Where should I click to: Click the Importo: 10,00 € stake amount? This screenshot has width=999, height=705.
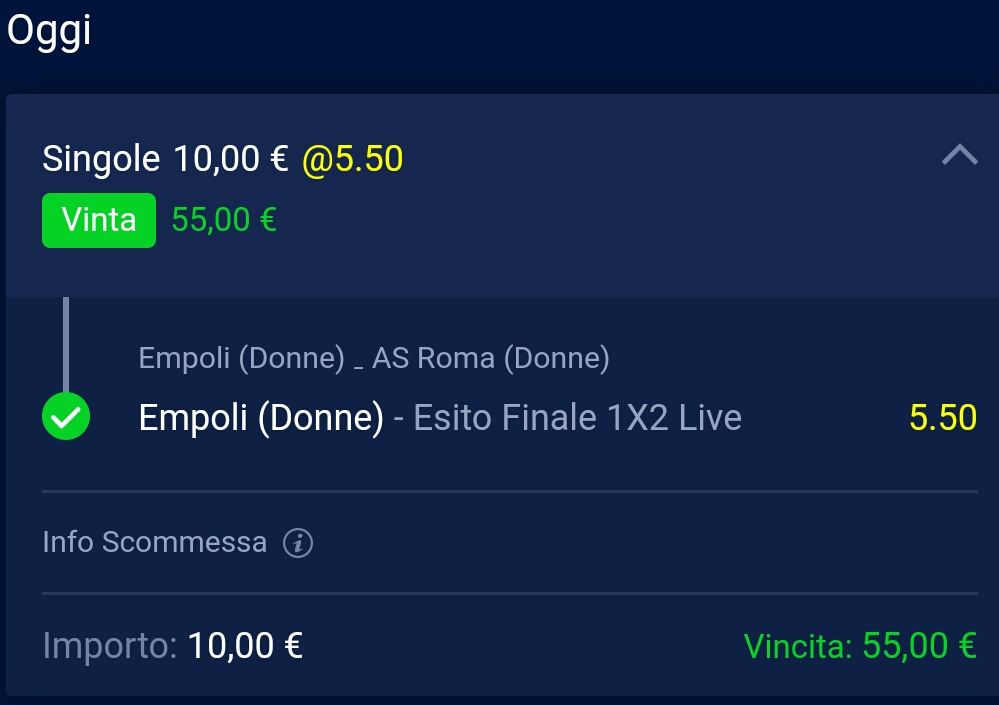pyautogui.click(x=173, y=646)
